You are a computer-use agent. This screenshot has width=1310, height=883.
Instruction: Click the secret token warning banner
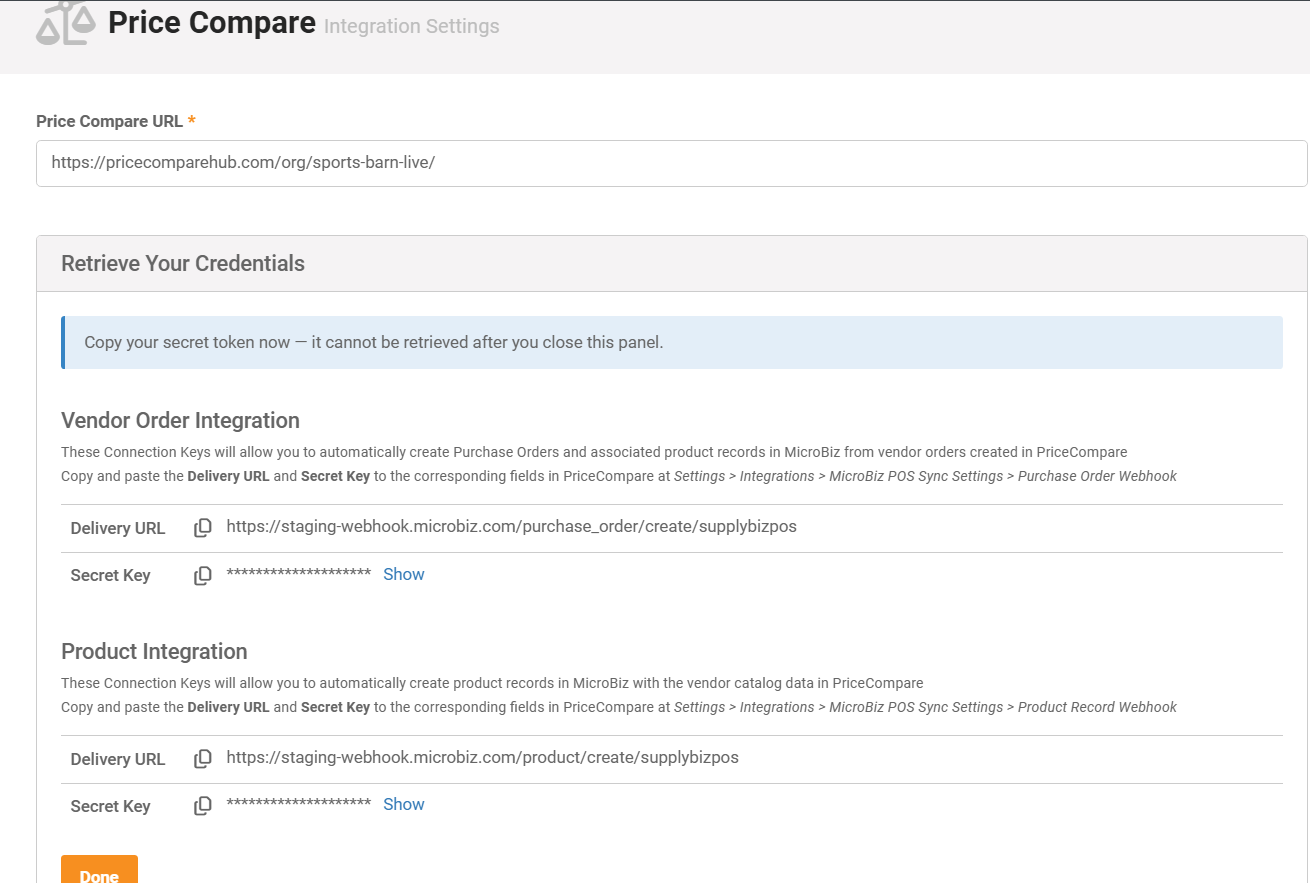tap(671, 342)
